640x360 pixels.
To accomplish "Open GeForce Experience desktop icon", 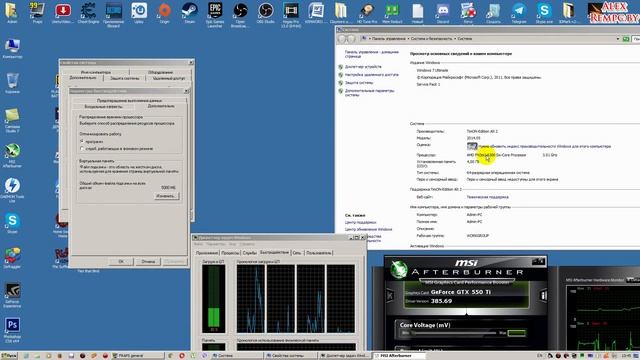I will 12,295.
